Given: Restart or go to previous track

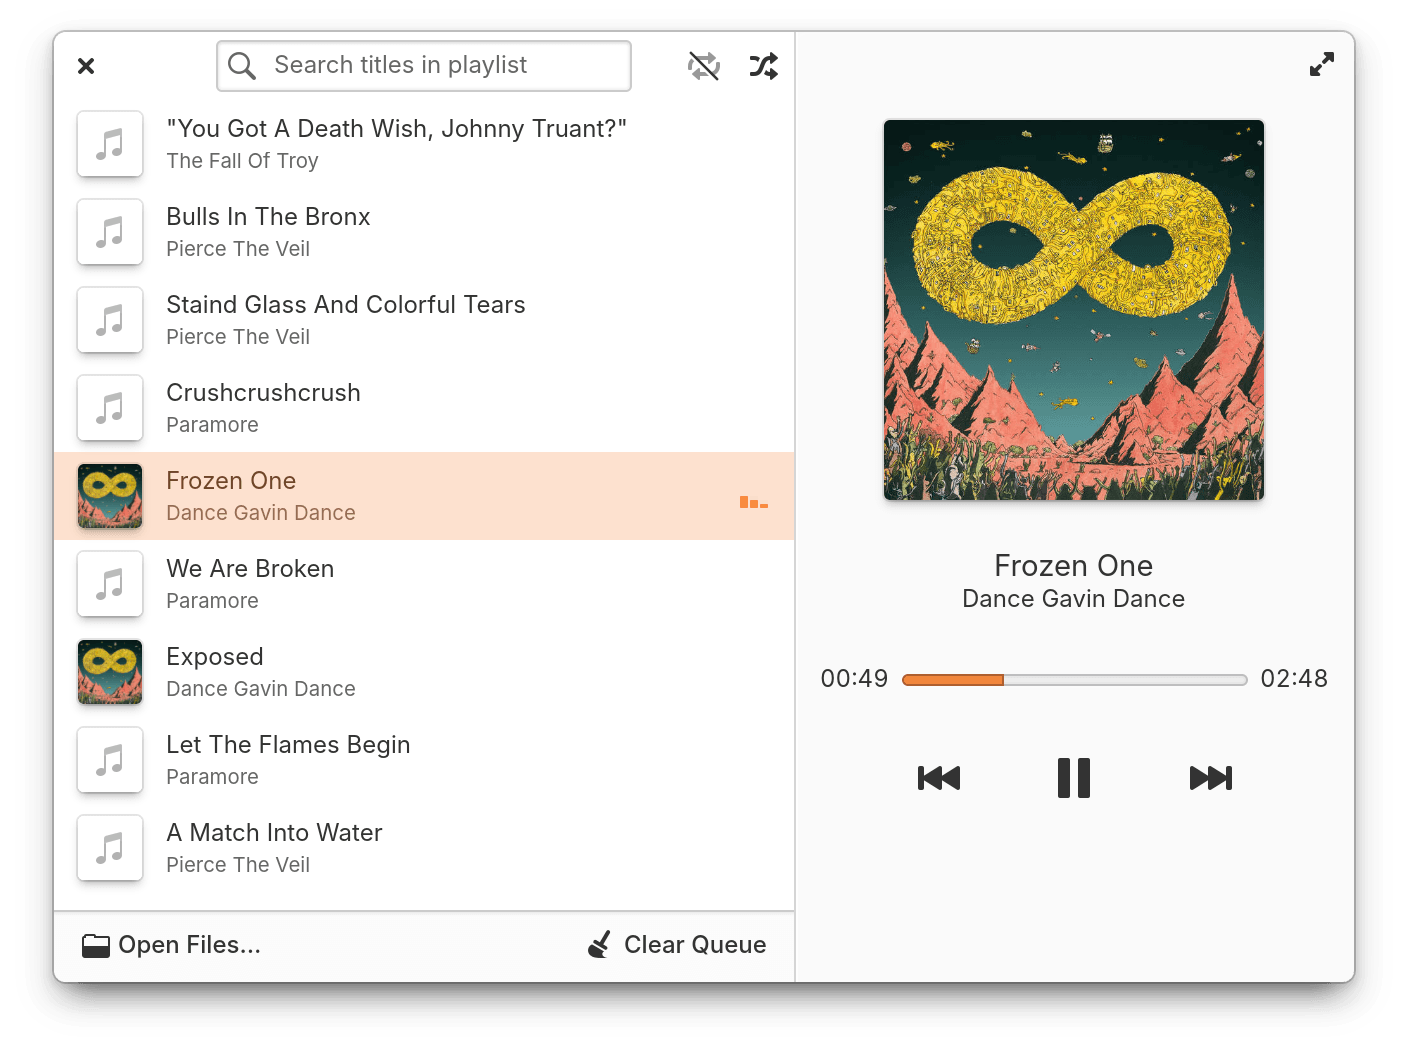Looking at the screenshot, I should tap(937, 778).
